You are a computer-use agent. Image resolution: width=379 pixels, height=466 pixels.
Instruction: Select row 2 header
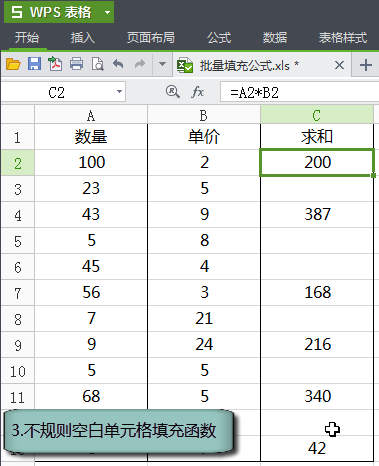pyautogui.click(x=18, y=163)
